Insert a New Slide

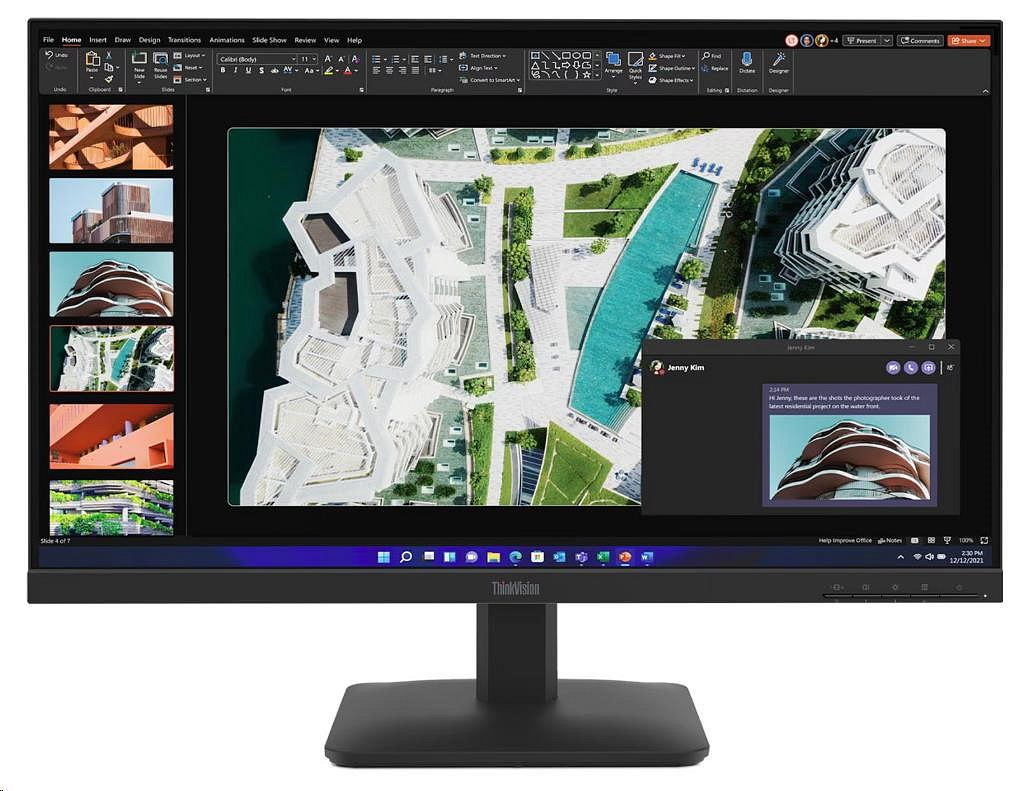[139, 62]
